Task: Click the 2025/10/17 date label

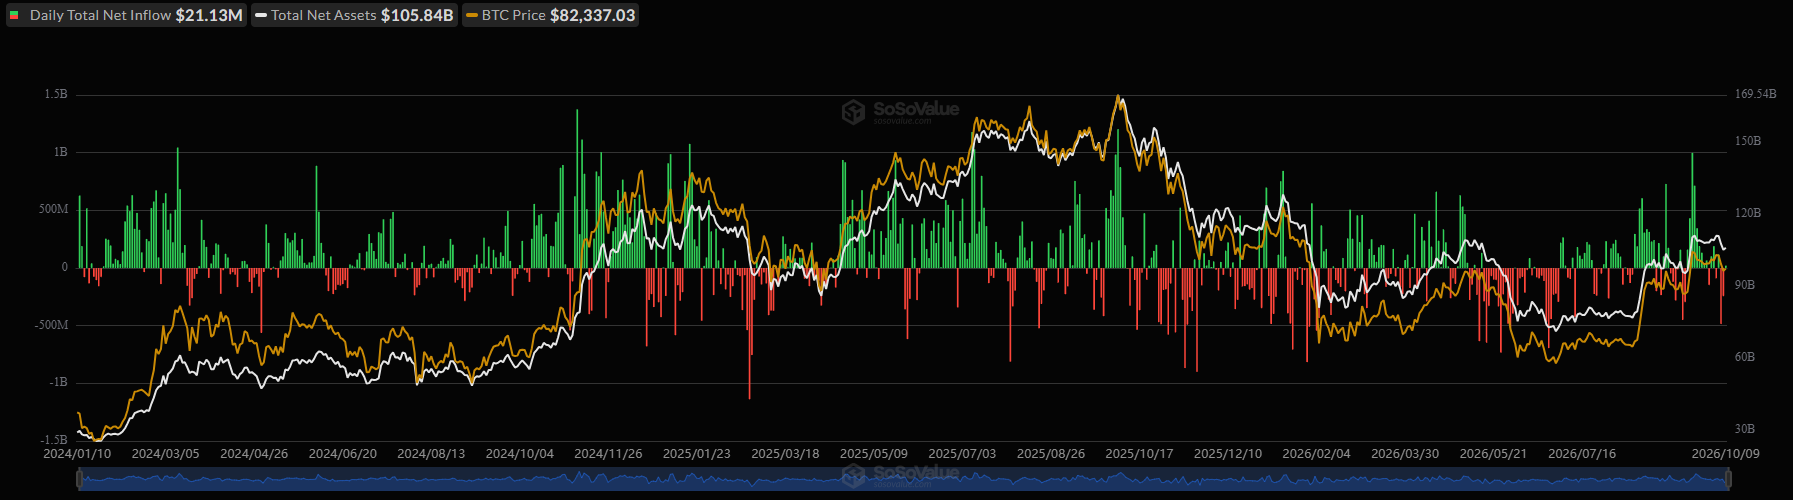Action: (x=1139, y=454)
